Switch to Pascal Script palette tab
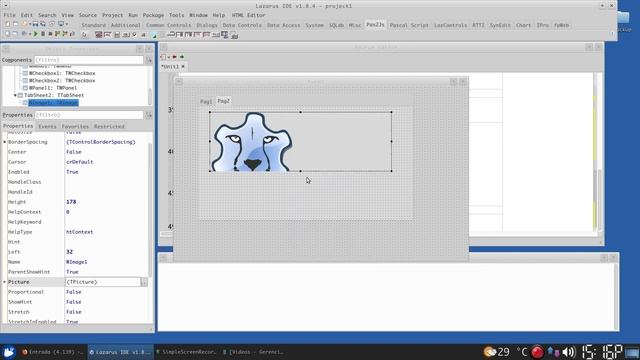This screenshot has height=360, width=640. pos(409,25)
